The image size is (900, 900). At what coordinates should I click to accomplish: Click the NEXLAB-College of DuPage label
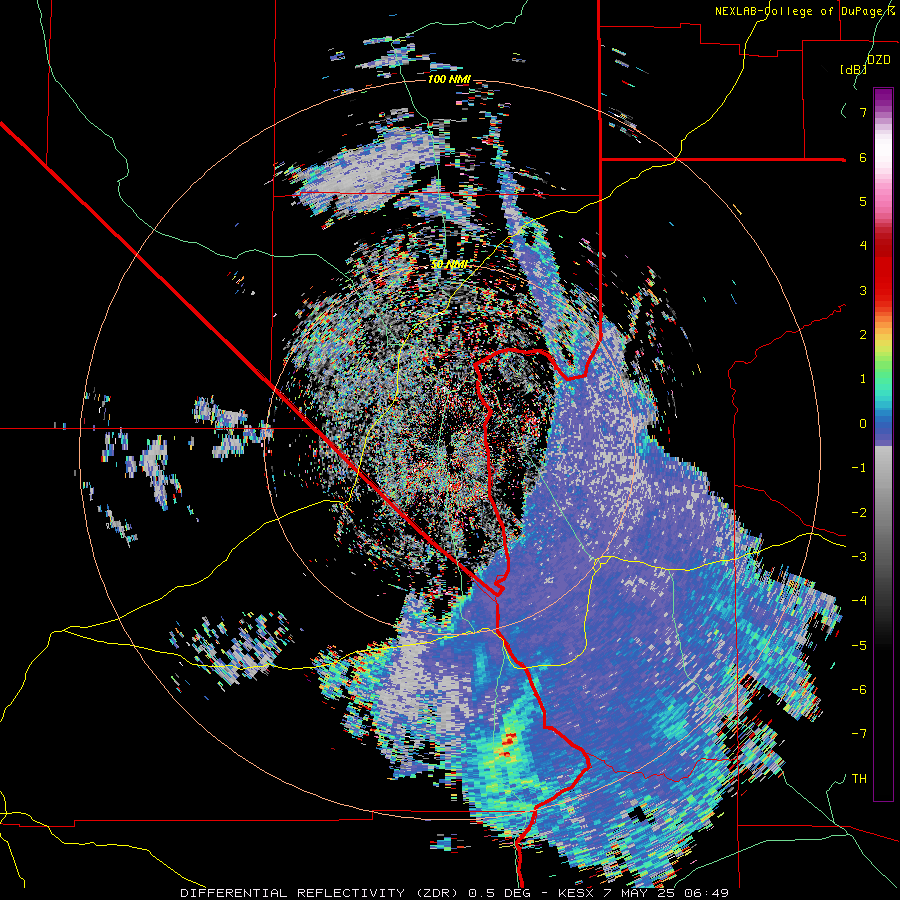coord(805,11)
